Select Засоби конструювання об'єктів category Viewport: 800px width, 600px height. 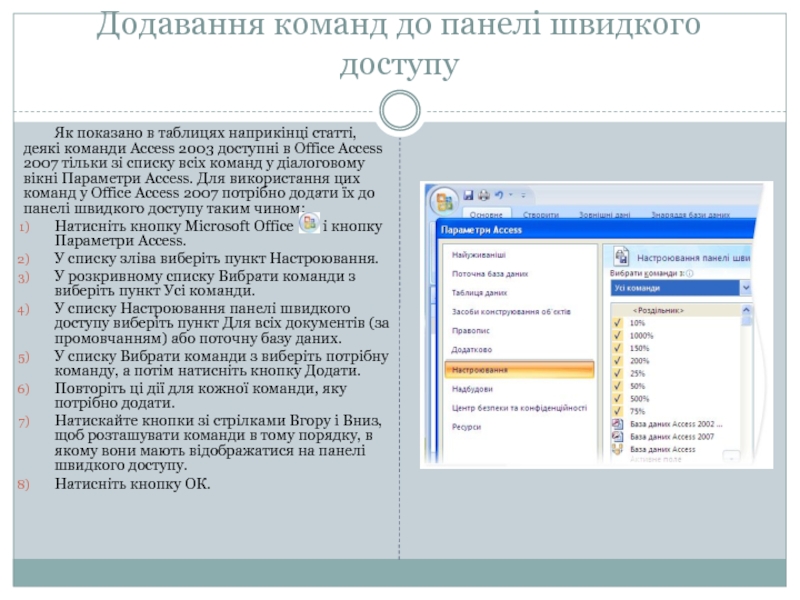tap(511, 311)
